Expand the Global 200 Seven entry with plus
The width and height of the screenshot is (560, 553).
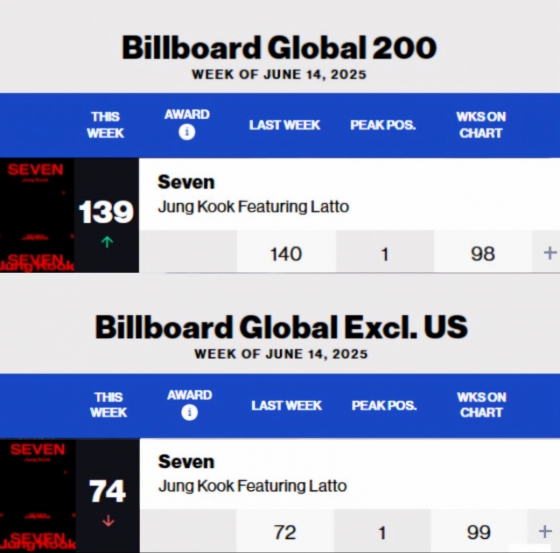point(550,253)
